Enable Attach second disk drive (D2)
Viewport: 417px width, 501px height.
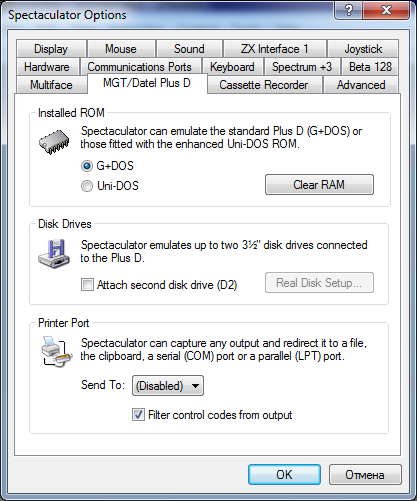pyautogui.click(x=87, y=285)
